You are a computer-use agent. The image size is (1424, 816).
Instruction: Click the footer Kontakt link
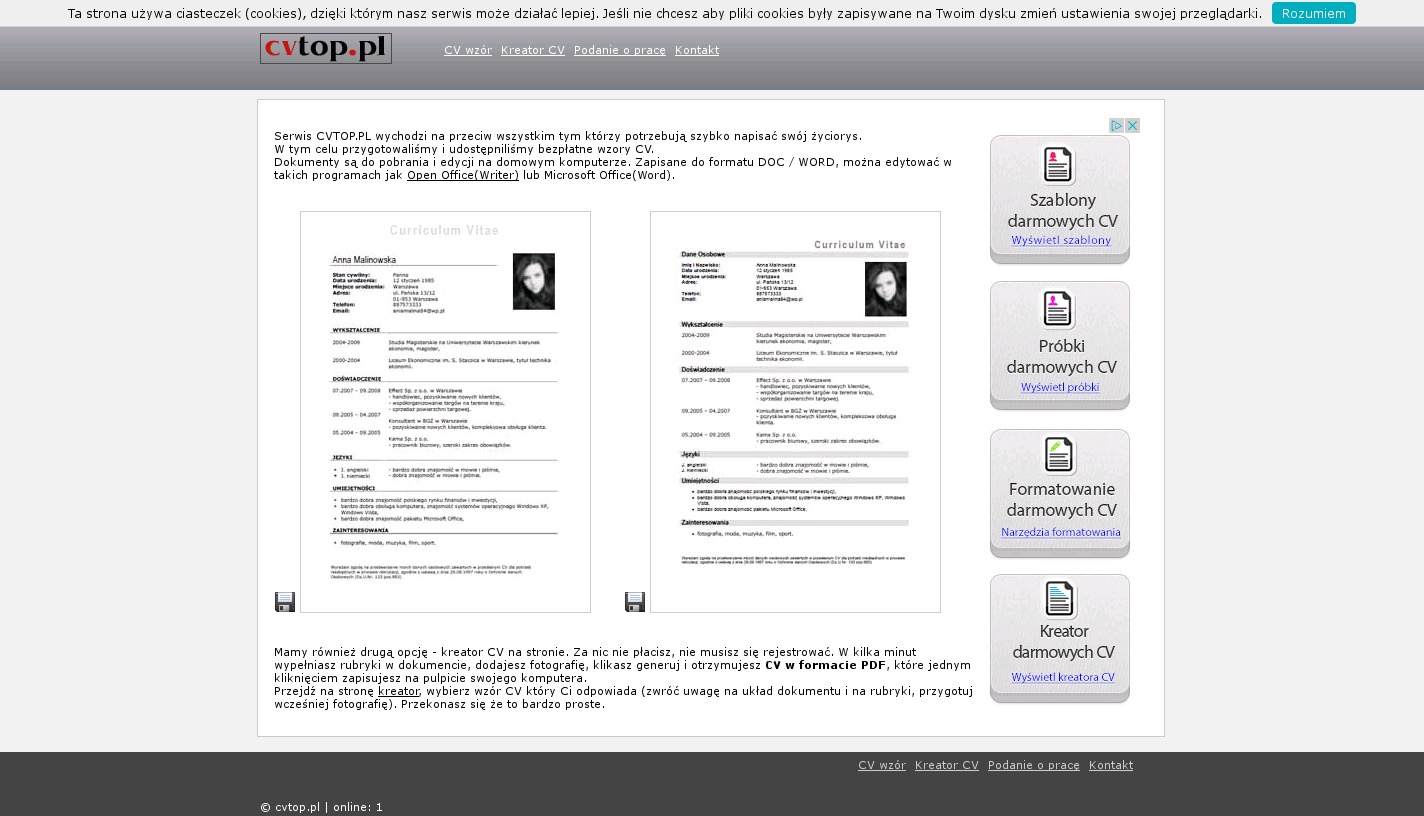[x=1111, y=766]
